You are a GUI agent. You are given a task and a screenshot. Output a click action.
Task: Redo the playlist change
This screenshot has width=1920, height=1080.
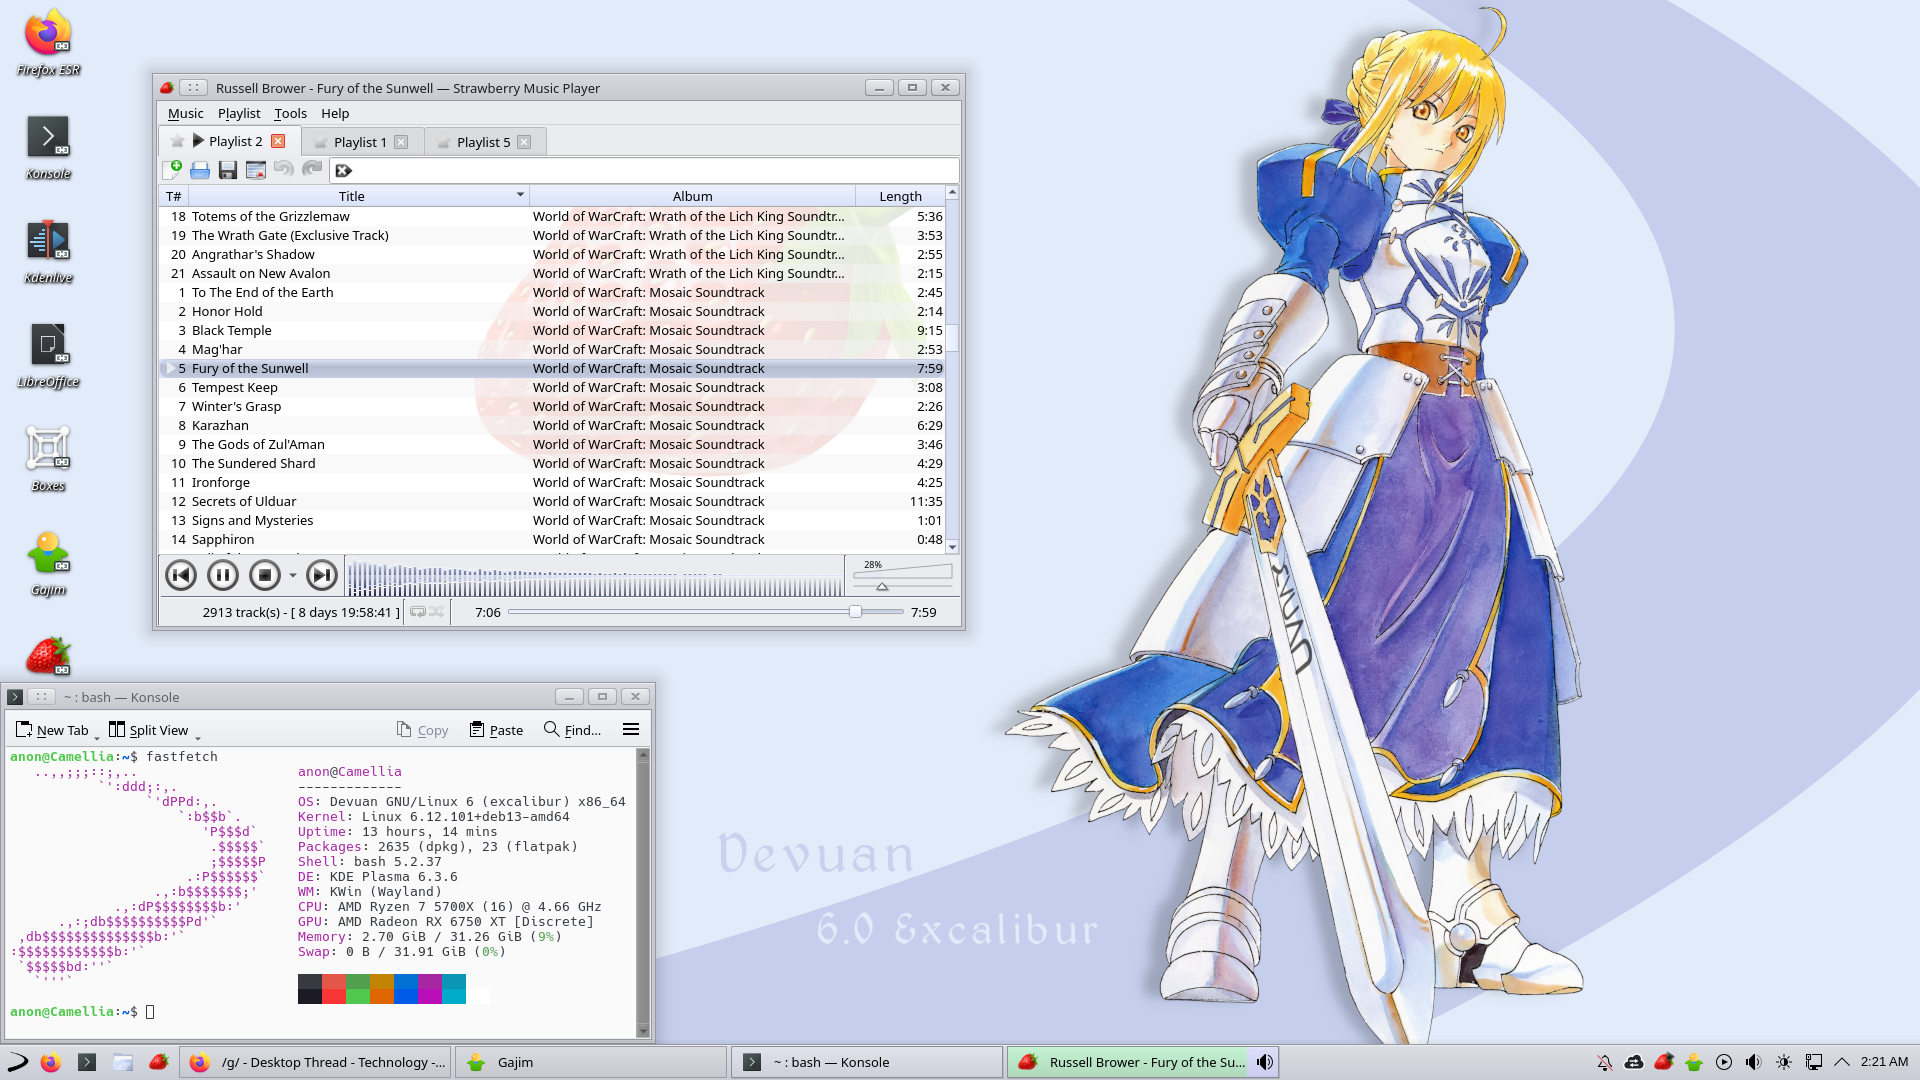click(x=312, y=170)
